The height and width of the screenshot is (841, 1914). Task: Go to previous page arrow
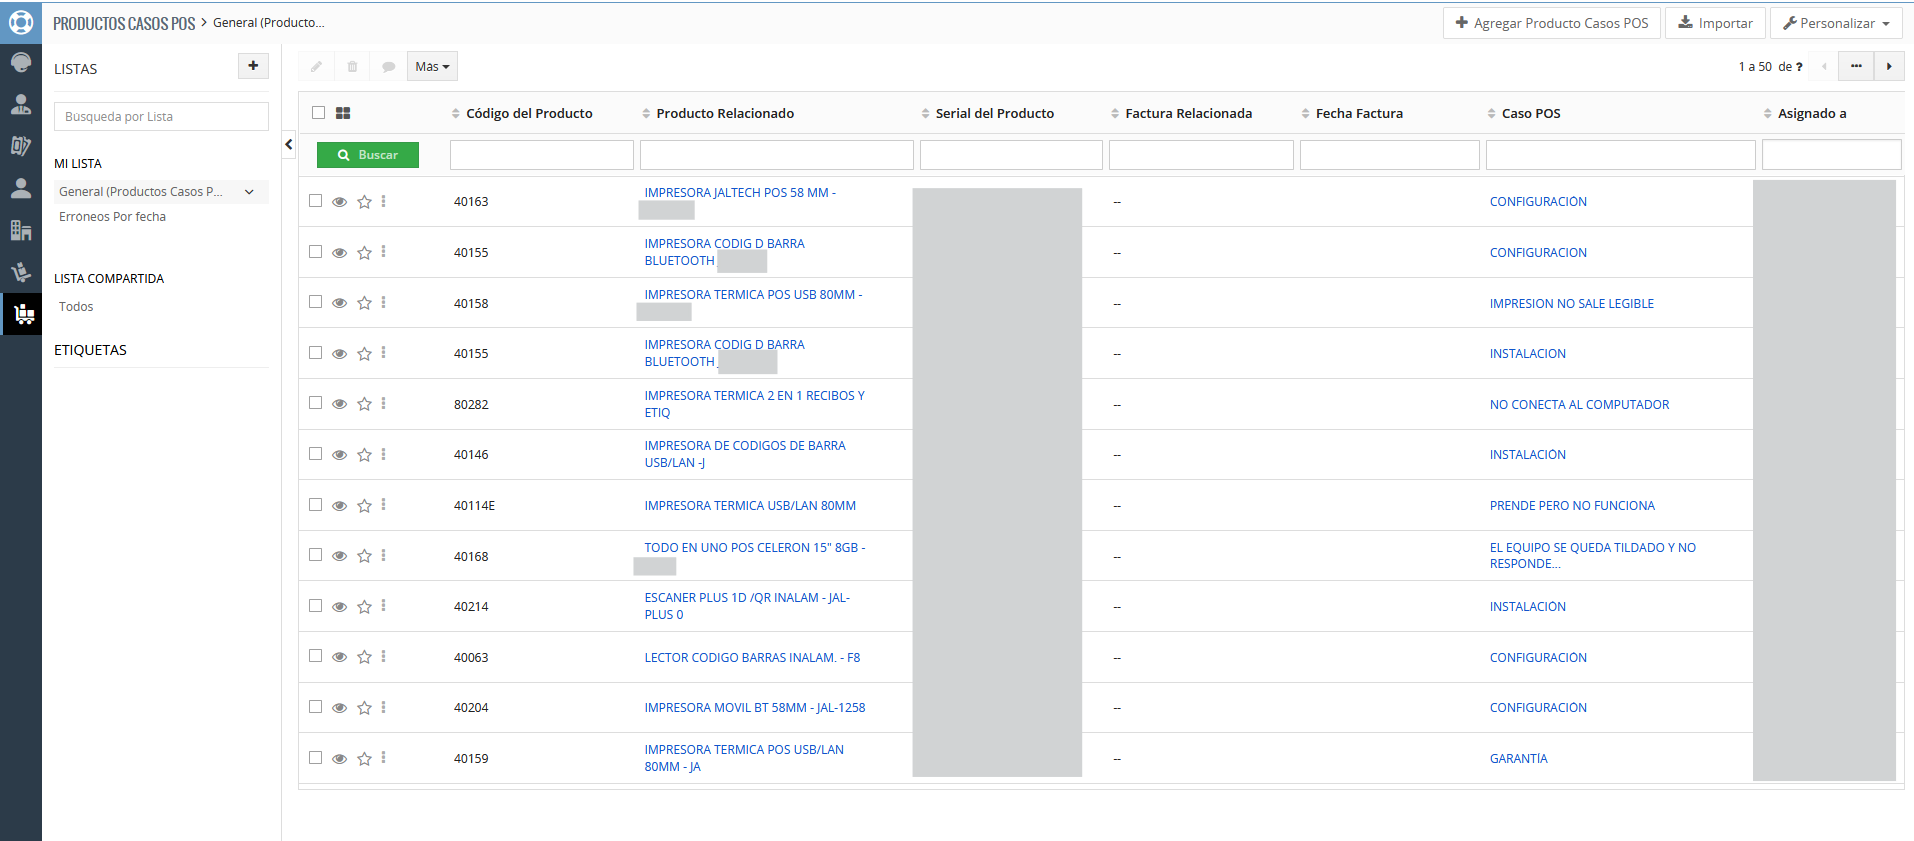[1824, 66]
